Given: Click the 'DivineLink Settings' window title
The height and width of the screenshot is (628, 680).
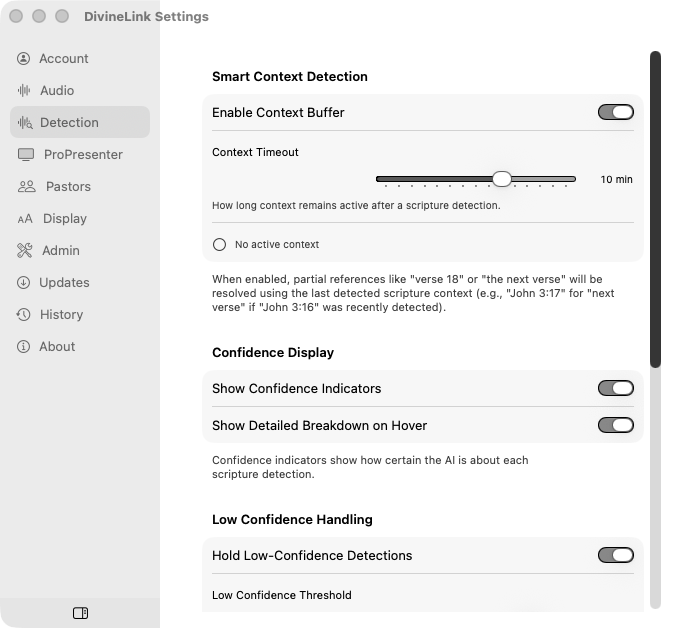Looking at the screenshot, I should (x=146, y=16).
